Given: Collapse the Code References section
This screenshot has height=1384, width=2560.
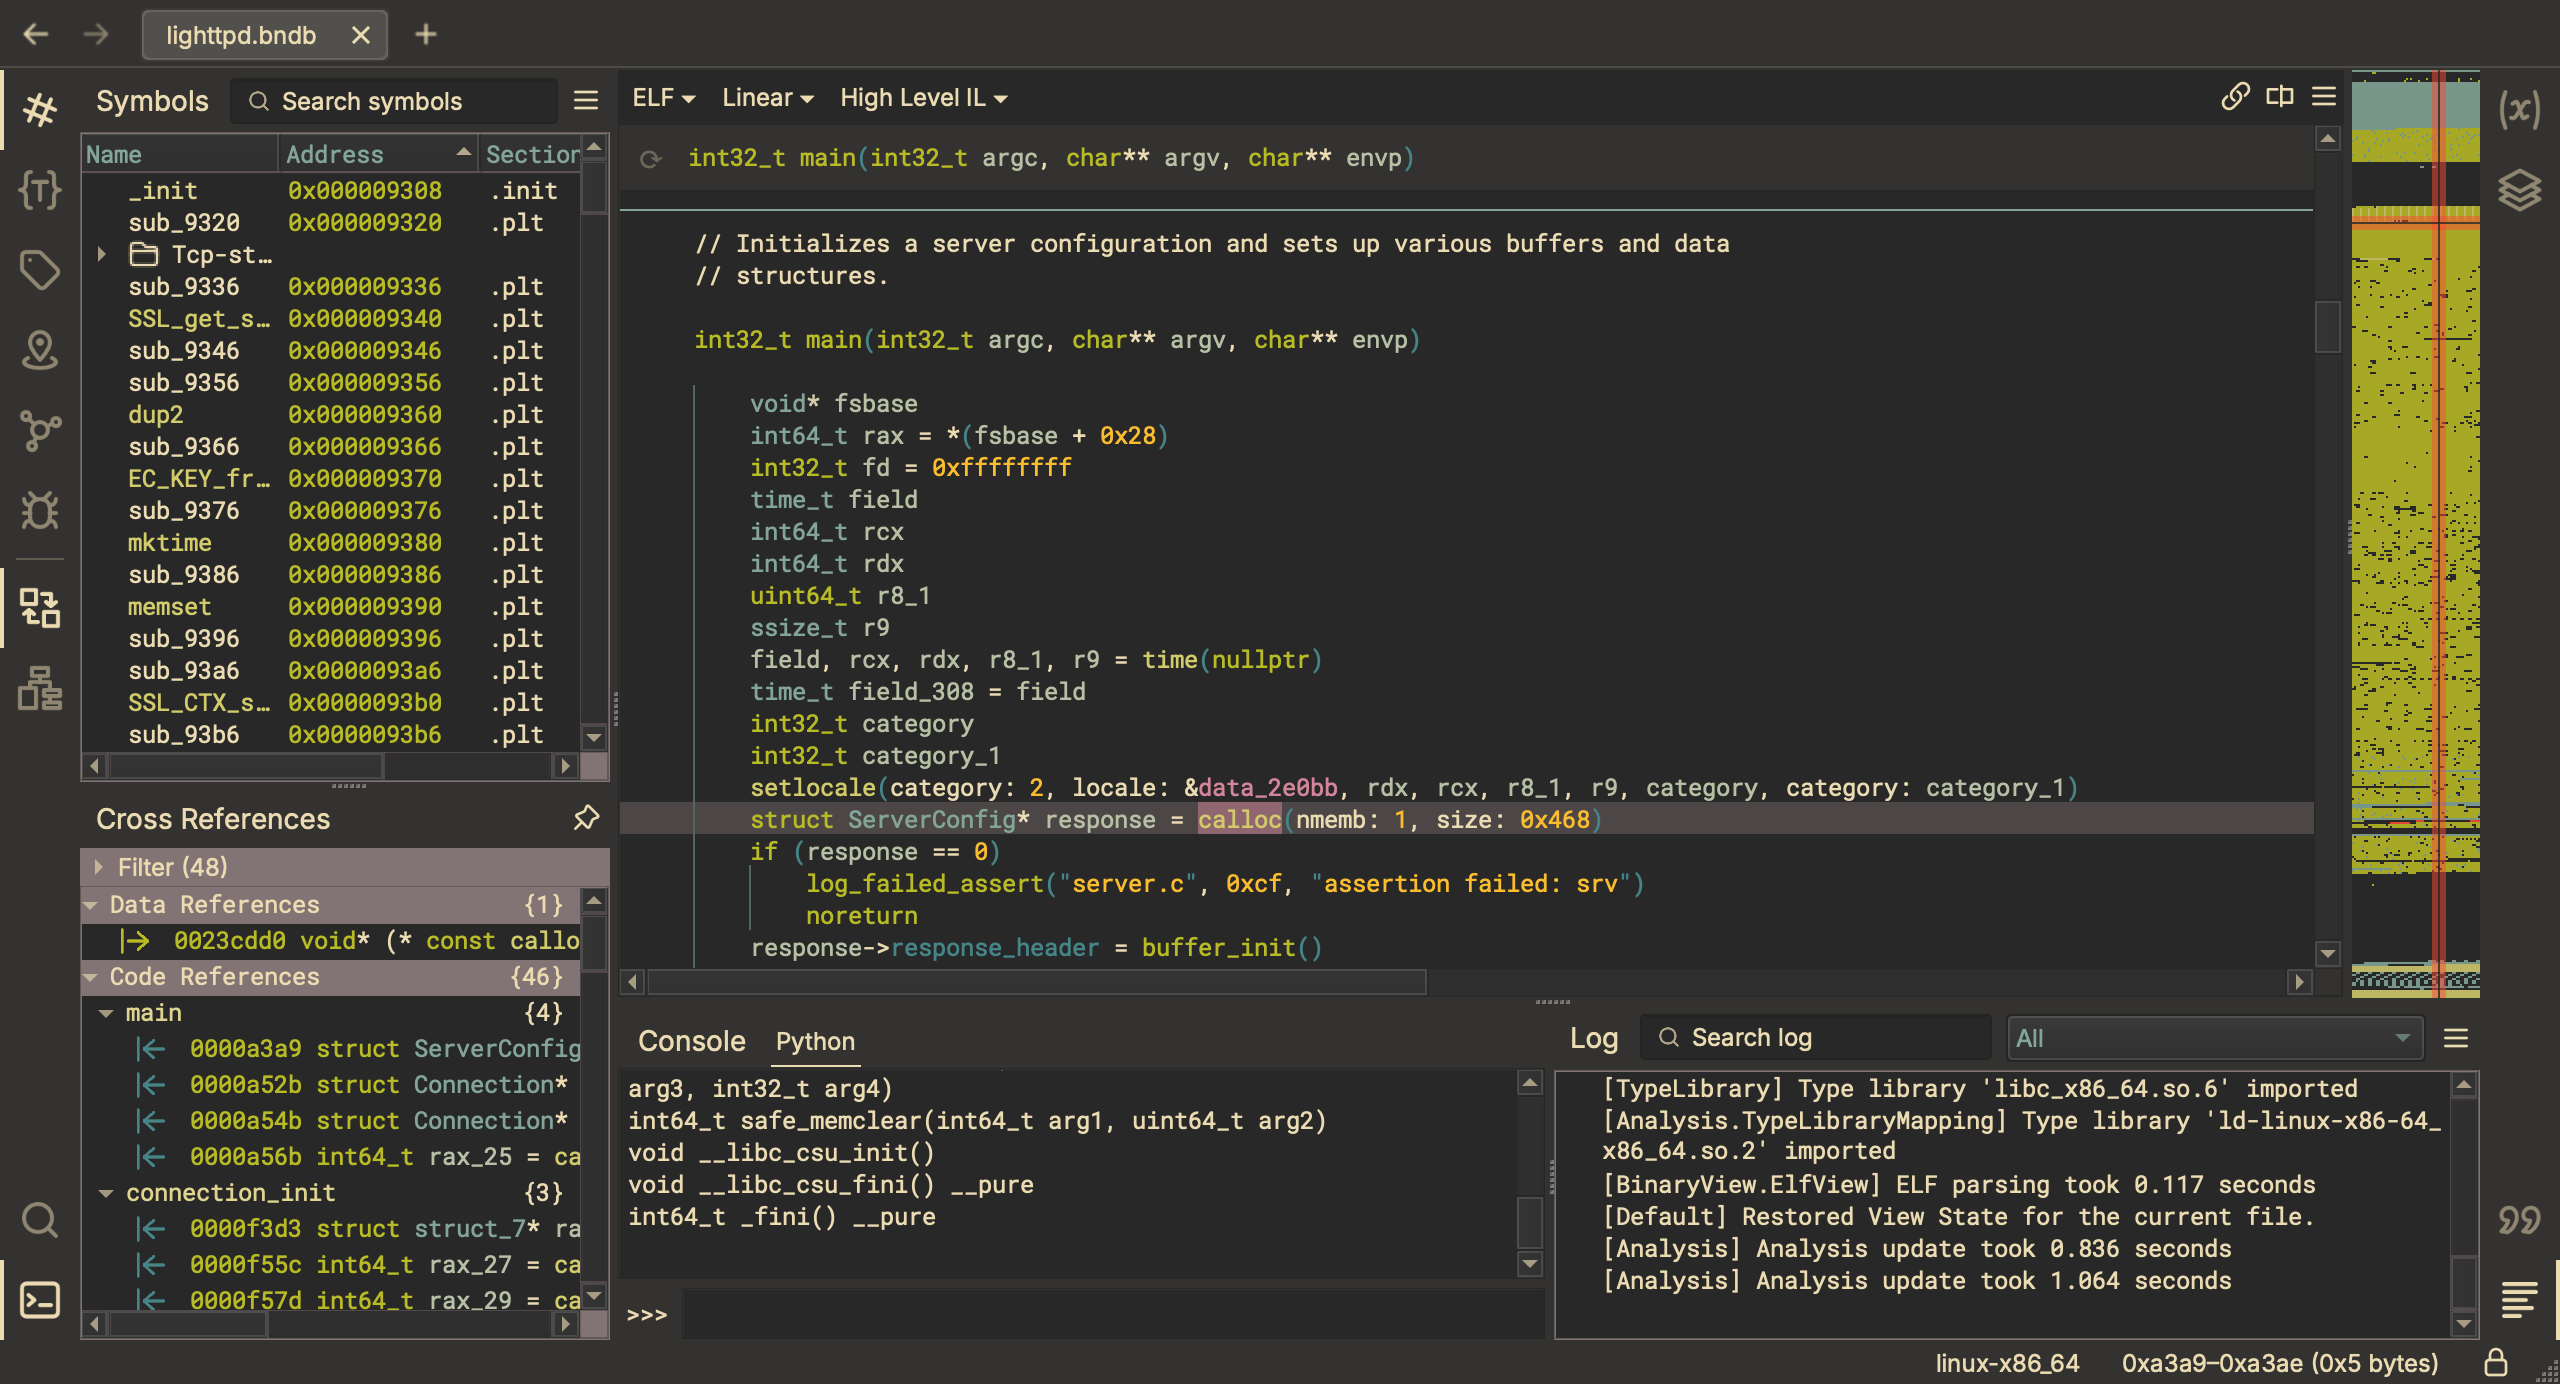Looking at the screenshot, I should point(91,977).
